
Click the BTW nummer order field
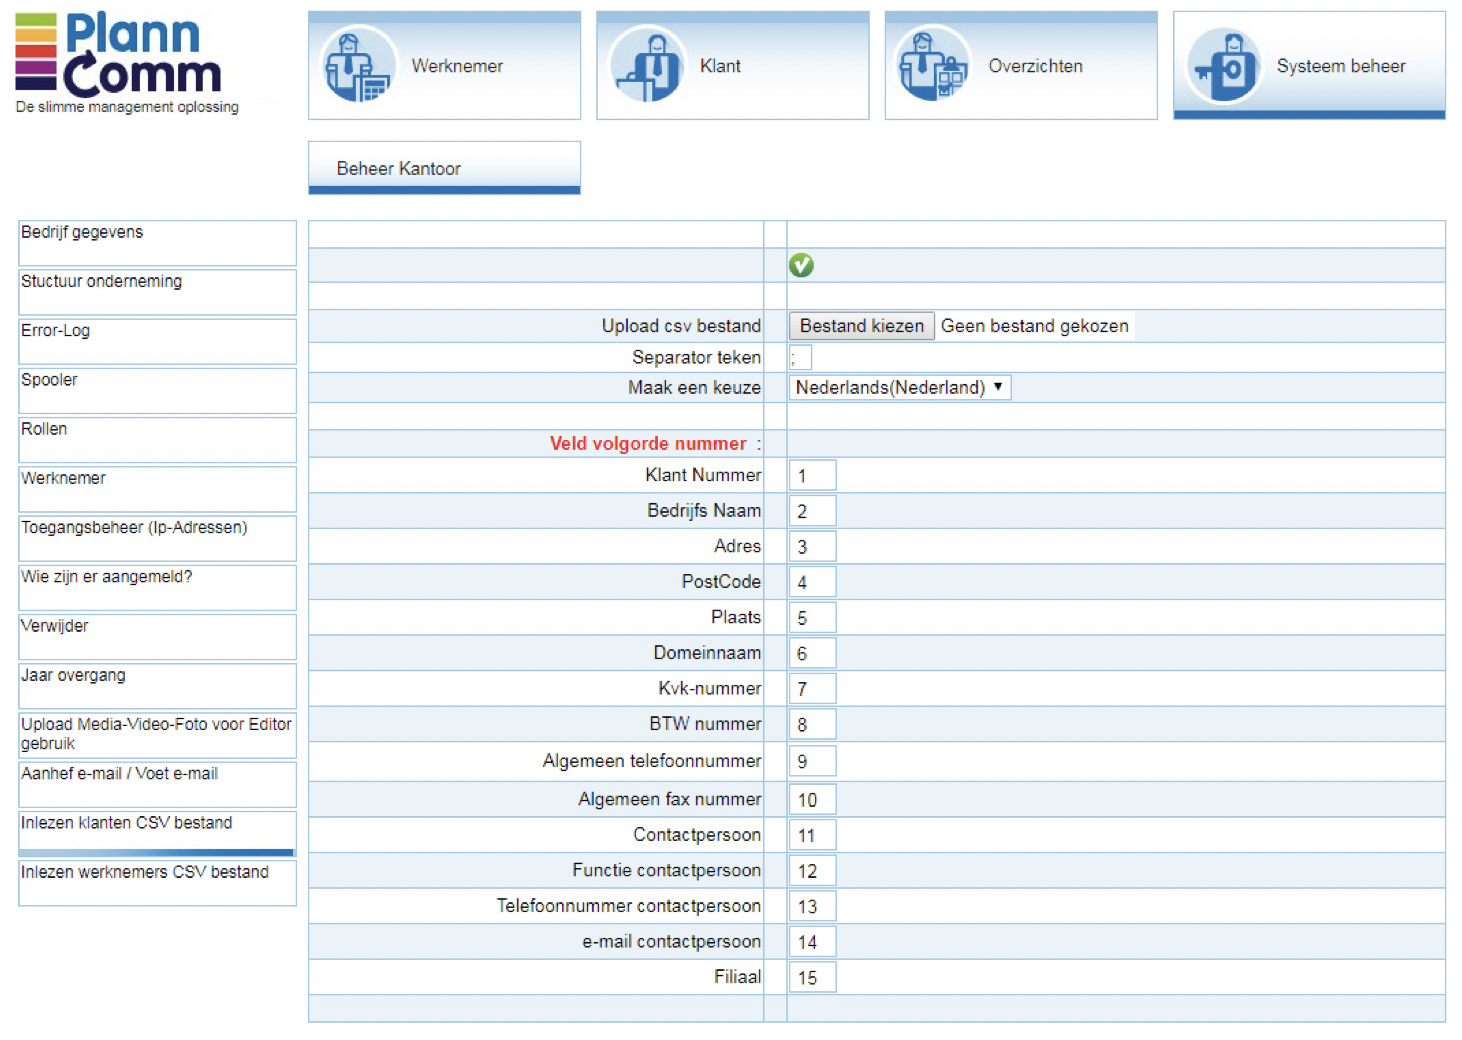[x=812, y=725]
